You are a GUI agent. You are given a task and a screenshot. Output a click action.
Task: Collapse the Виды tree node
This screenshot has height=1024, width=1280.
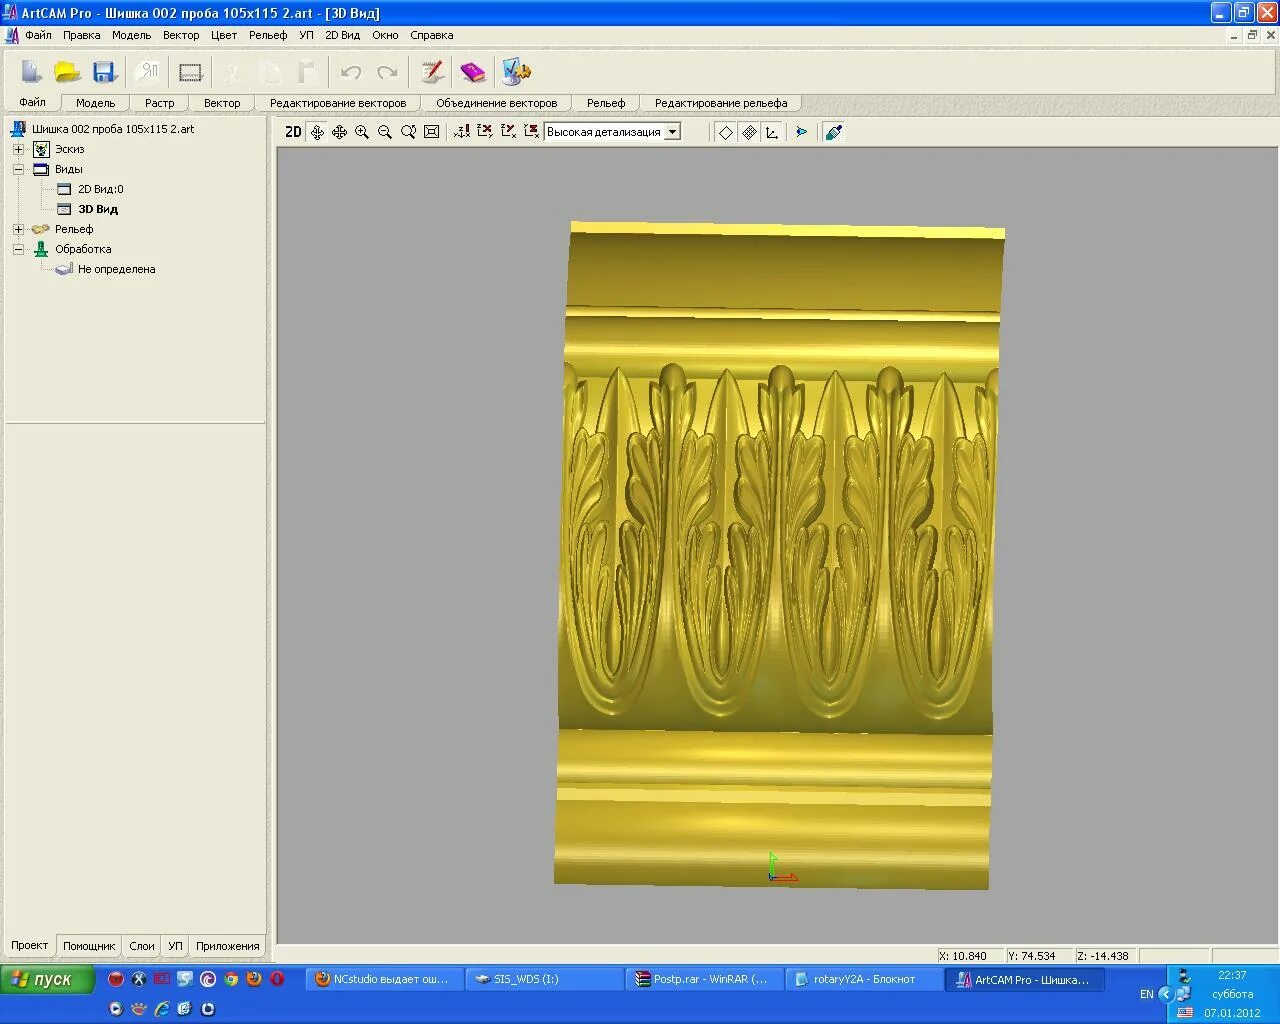18,169
